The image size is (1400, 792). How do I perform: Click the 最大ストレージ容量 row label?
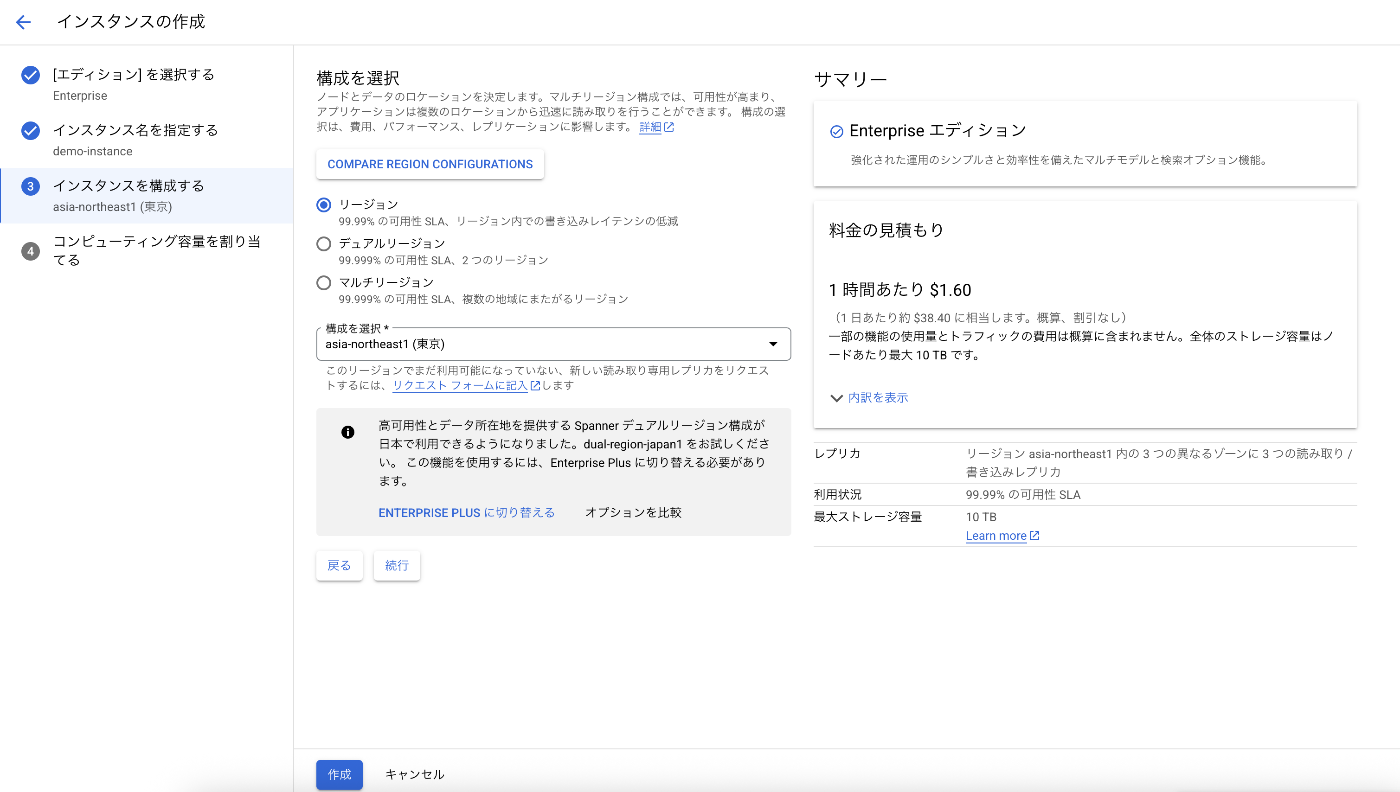(868, 517)
